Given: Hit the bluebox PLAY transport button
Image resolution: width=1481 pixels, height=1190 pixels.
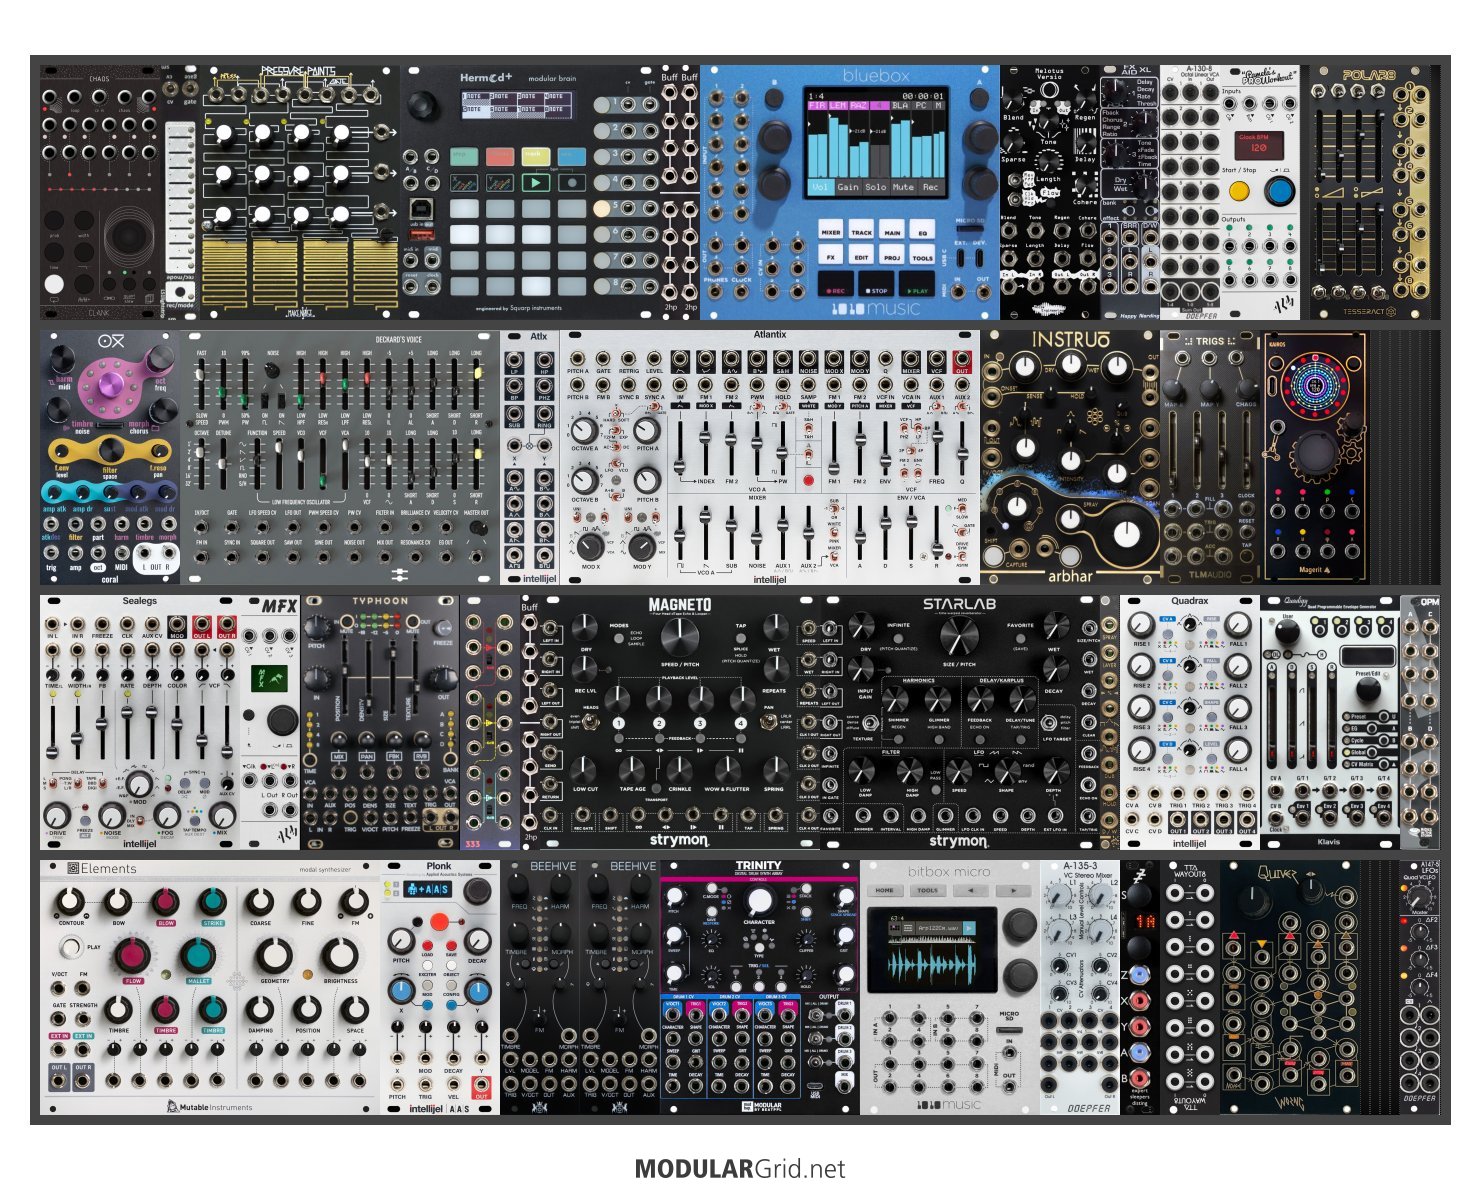Looking at the screenshot, I should 917,283.
